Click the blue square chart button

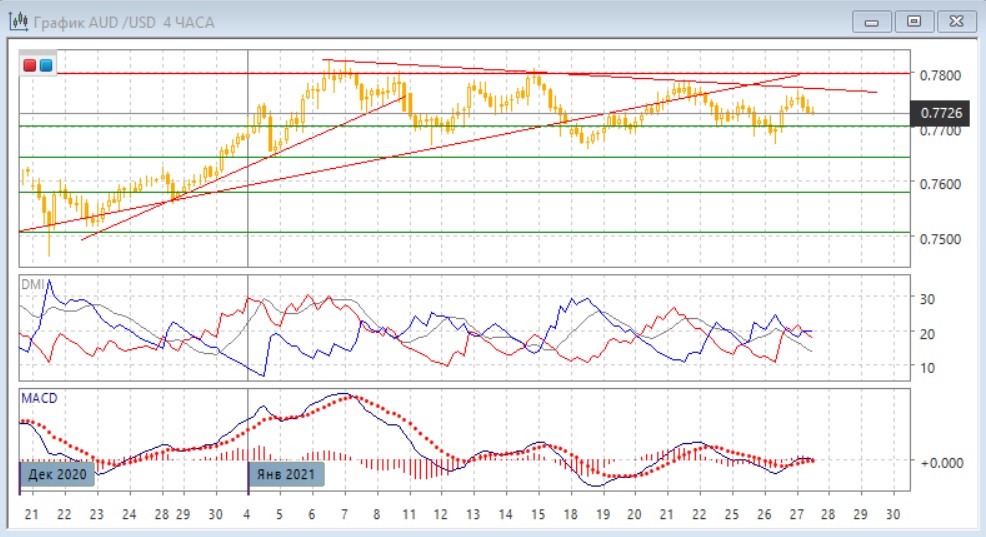coord(46,65)
